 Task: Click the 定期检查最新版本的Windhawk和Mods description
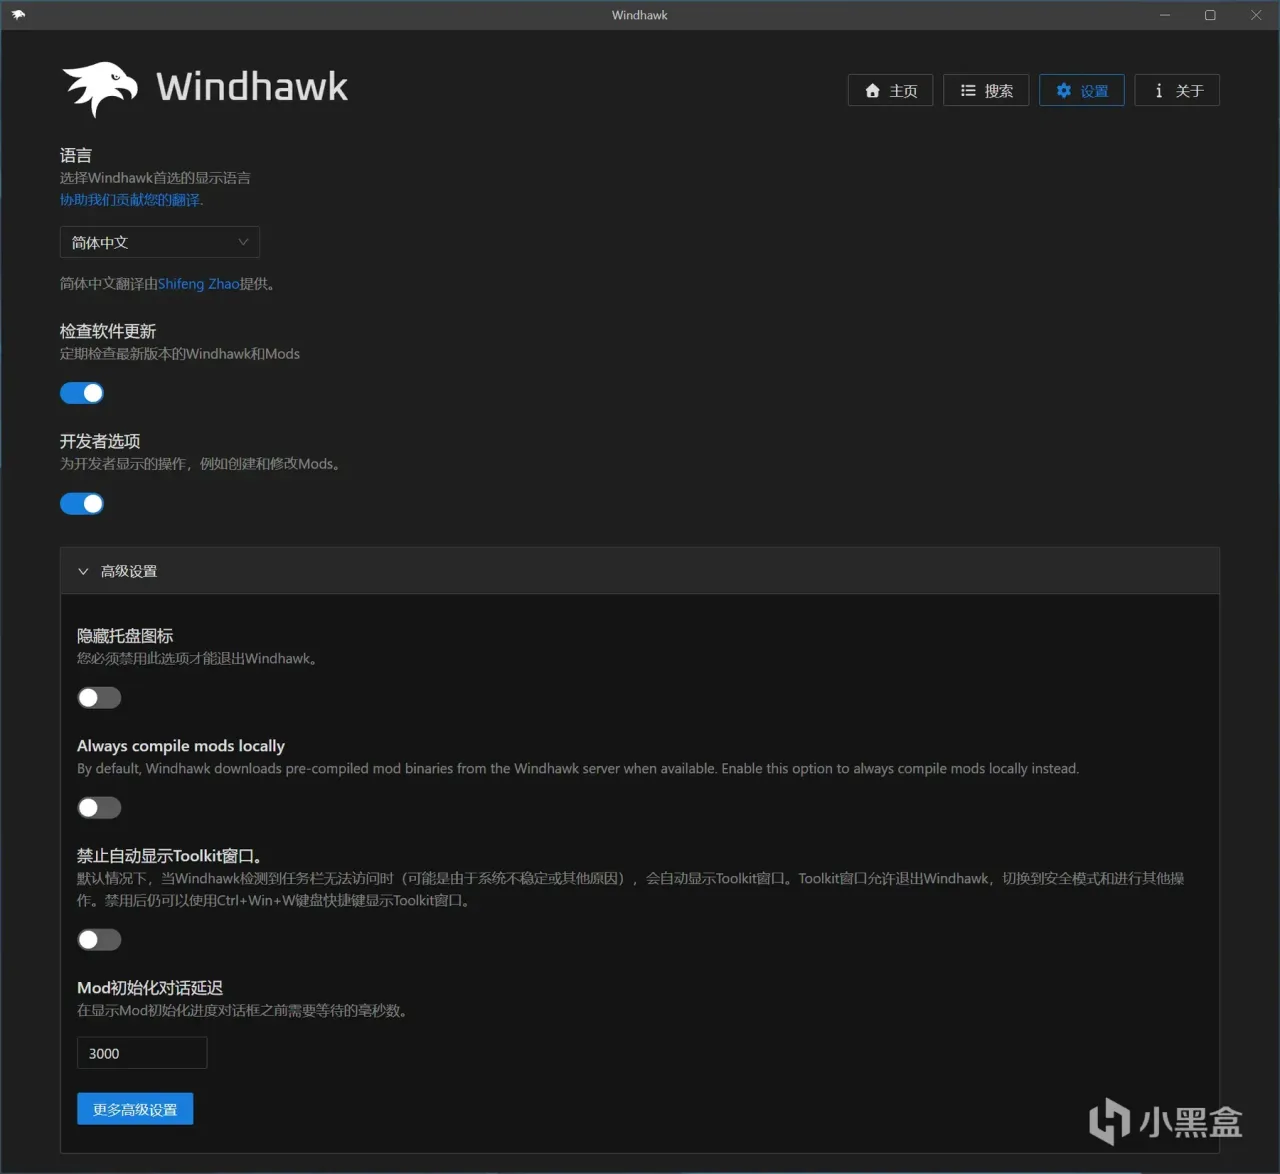pos(180,354)
